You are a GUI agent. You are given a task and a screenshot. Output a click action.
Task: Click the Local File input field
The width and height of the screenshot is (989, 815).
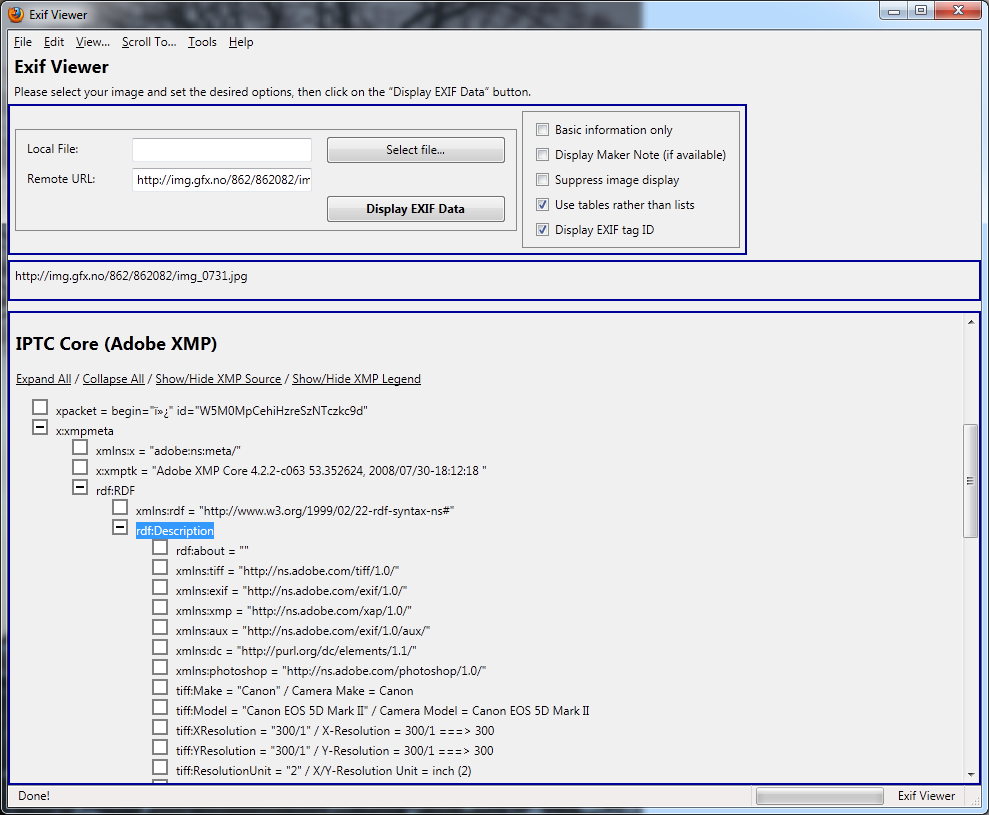tap(222, 150)
